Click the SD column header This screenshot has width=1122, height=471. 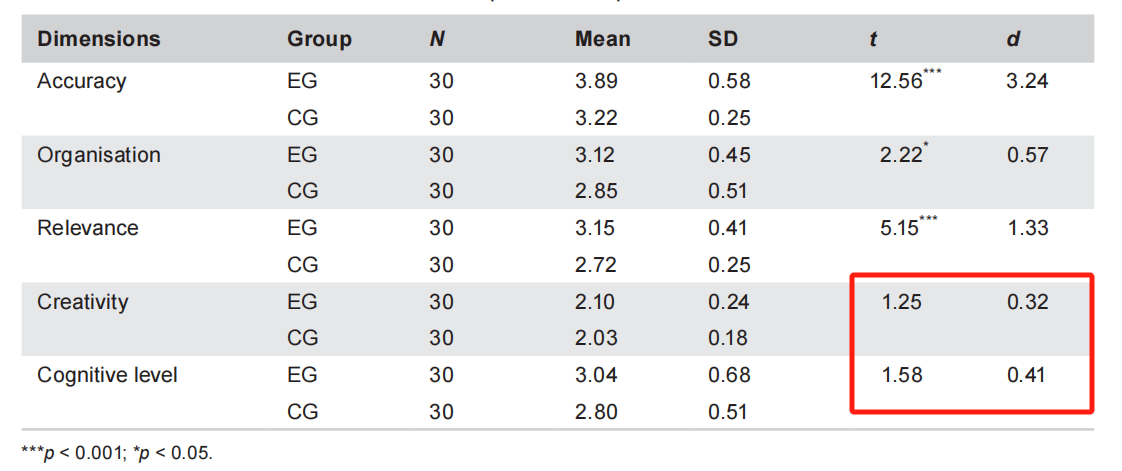click(x=724, y=39)
